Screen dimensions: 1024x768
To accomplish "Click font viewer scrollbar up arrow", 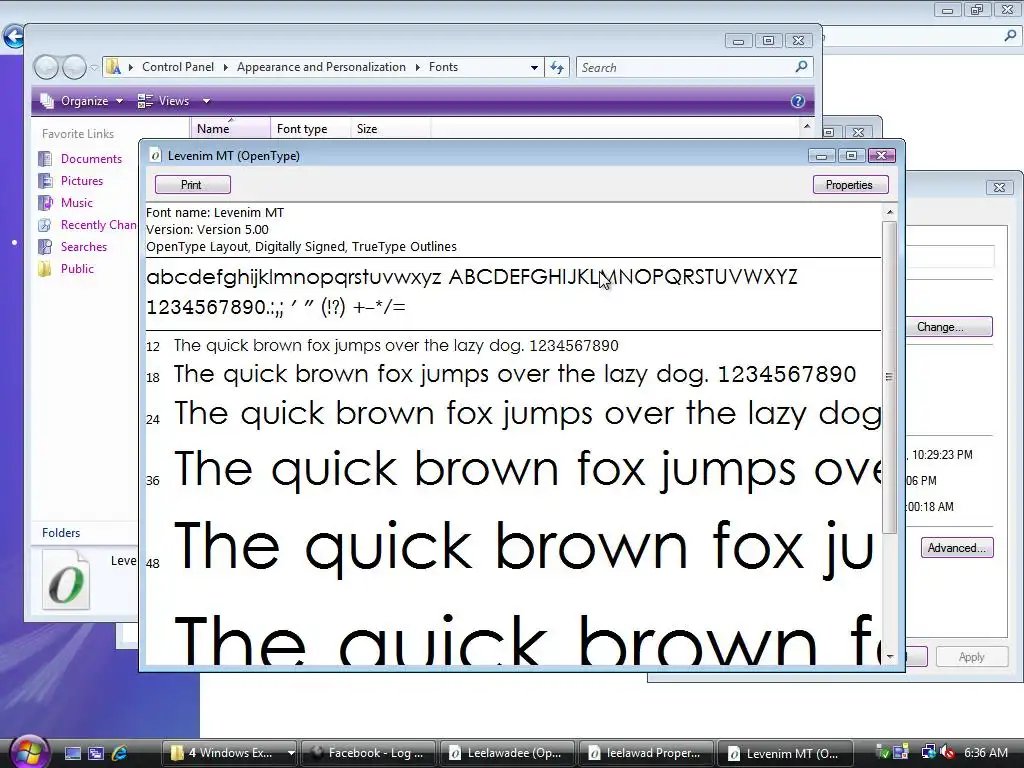I will point(889,212).
